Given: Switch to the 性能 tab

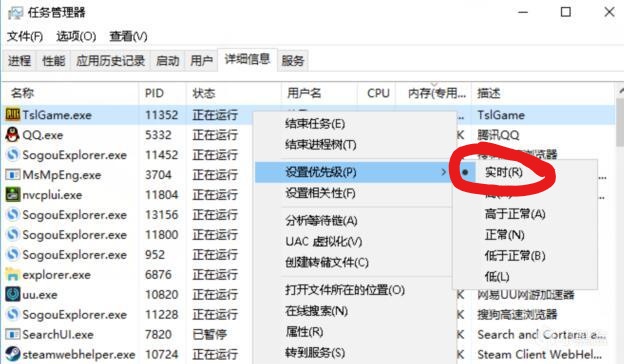Looking at the screenshot, I should pos(54,61).
